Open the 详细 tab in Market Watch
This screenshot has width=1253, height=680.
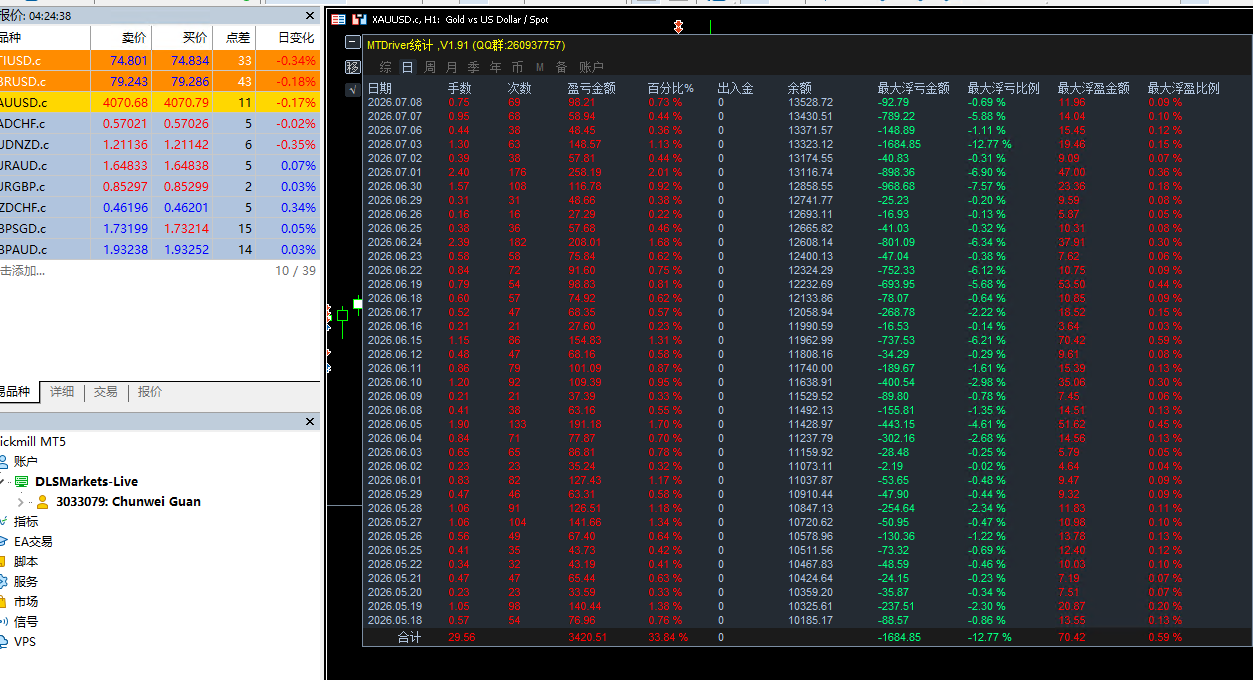[62, 392]
